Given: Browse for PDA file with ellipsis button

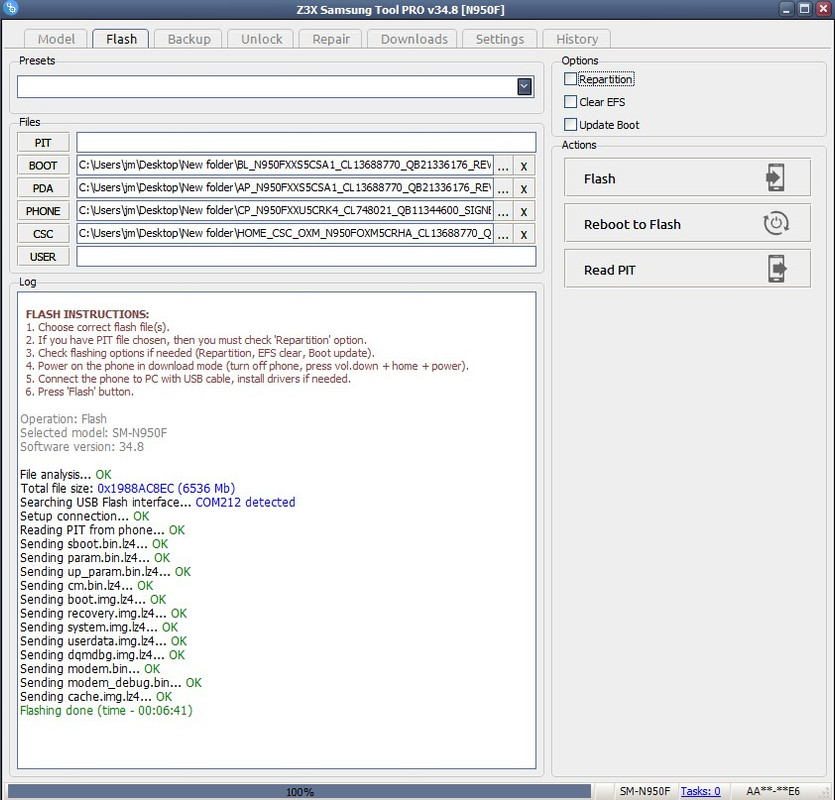Looking at the screenshot, I should 503,189.
